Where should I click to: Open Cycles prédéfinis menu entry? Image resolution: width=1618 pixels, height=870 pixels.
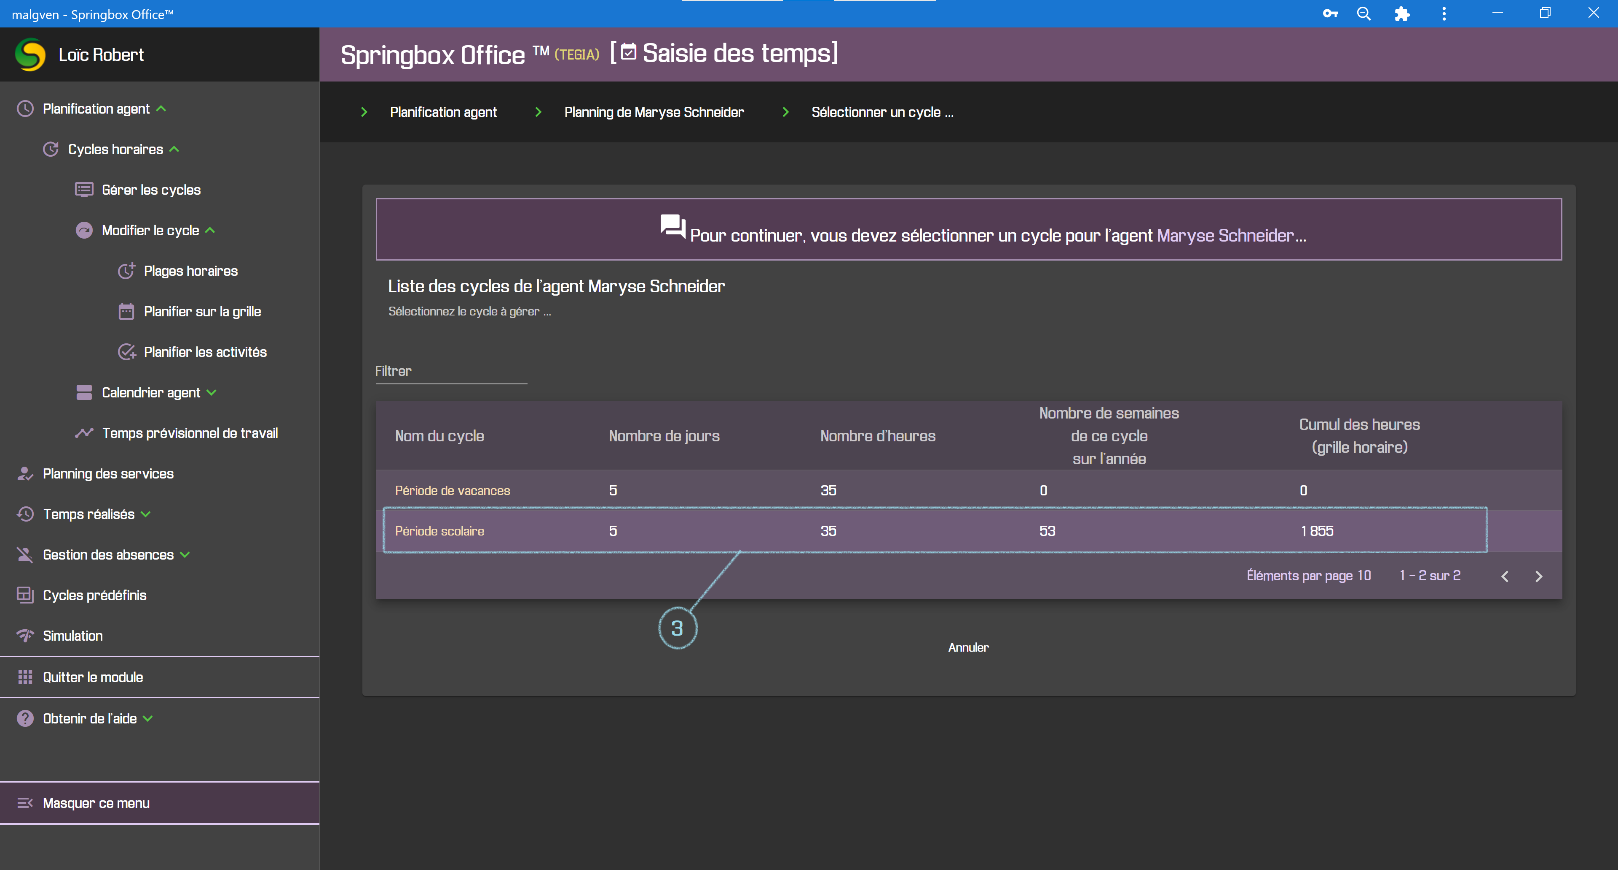point(94,595)
